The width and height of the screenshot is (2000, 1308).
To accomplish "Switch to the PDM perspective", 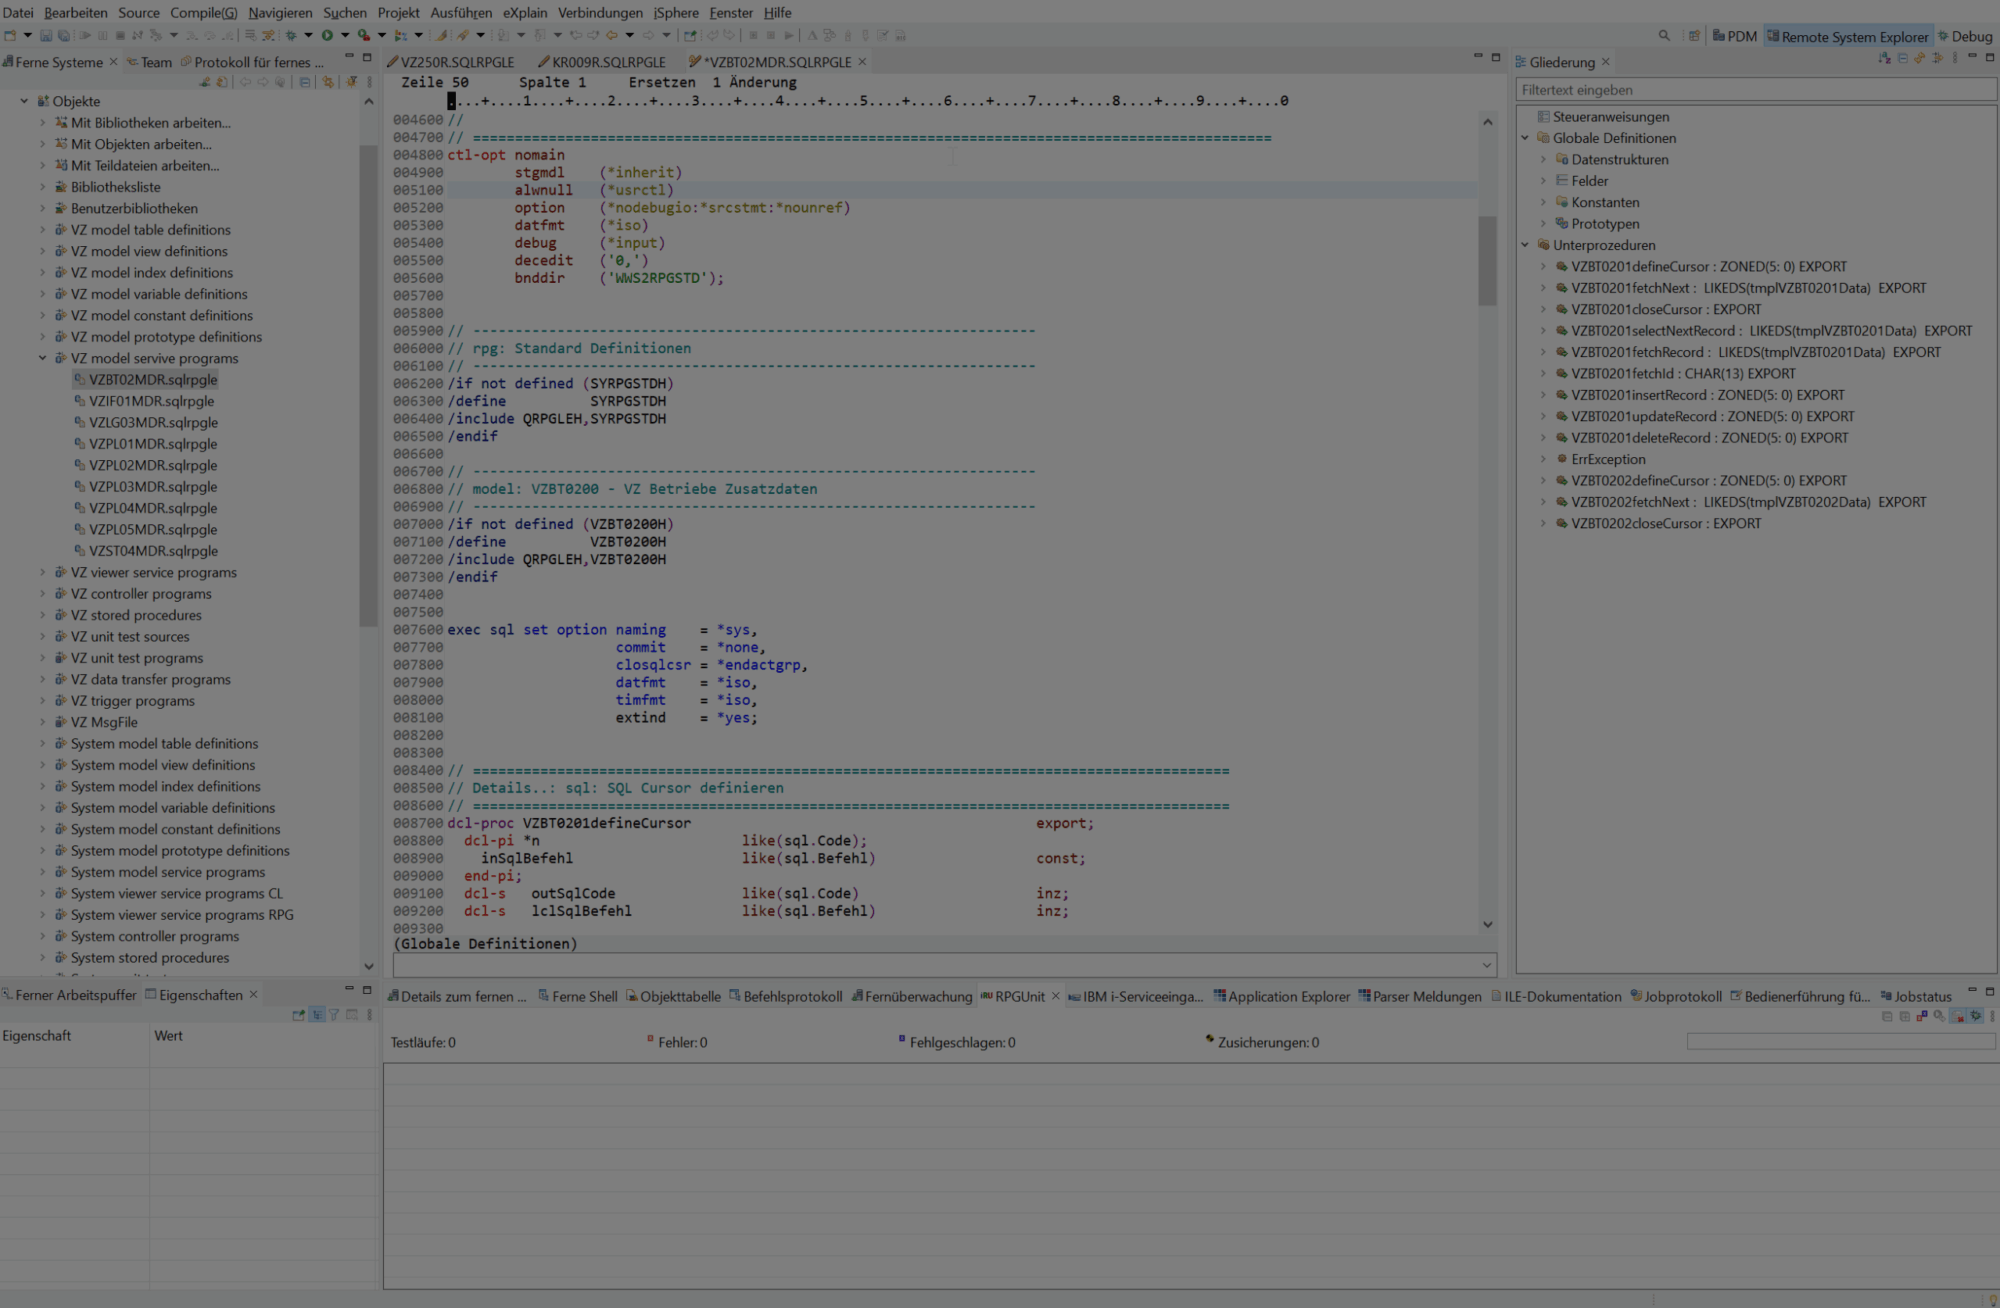I will pos(1734,36).
